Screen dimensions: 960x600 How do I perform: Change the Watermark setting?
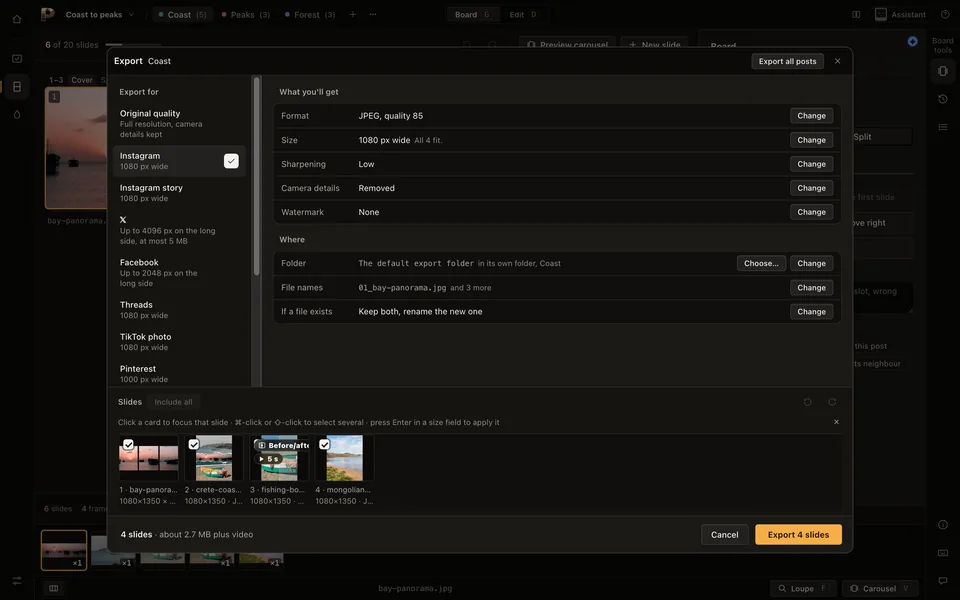pyautogui.click(x=811, y=212)
